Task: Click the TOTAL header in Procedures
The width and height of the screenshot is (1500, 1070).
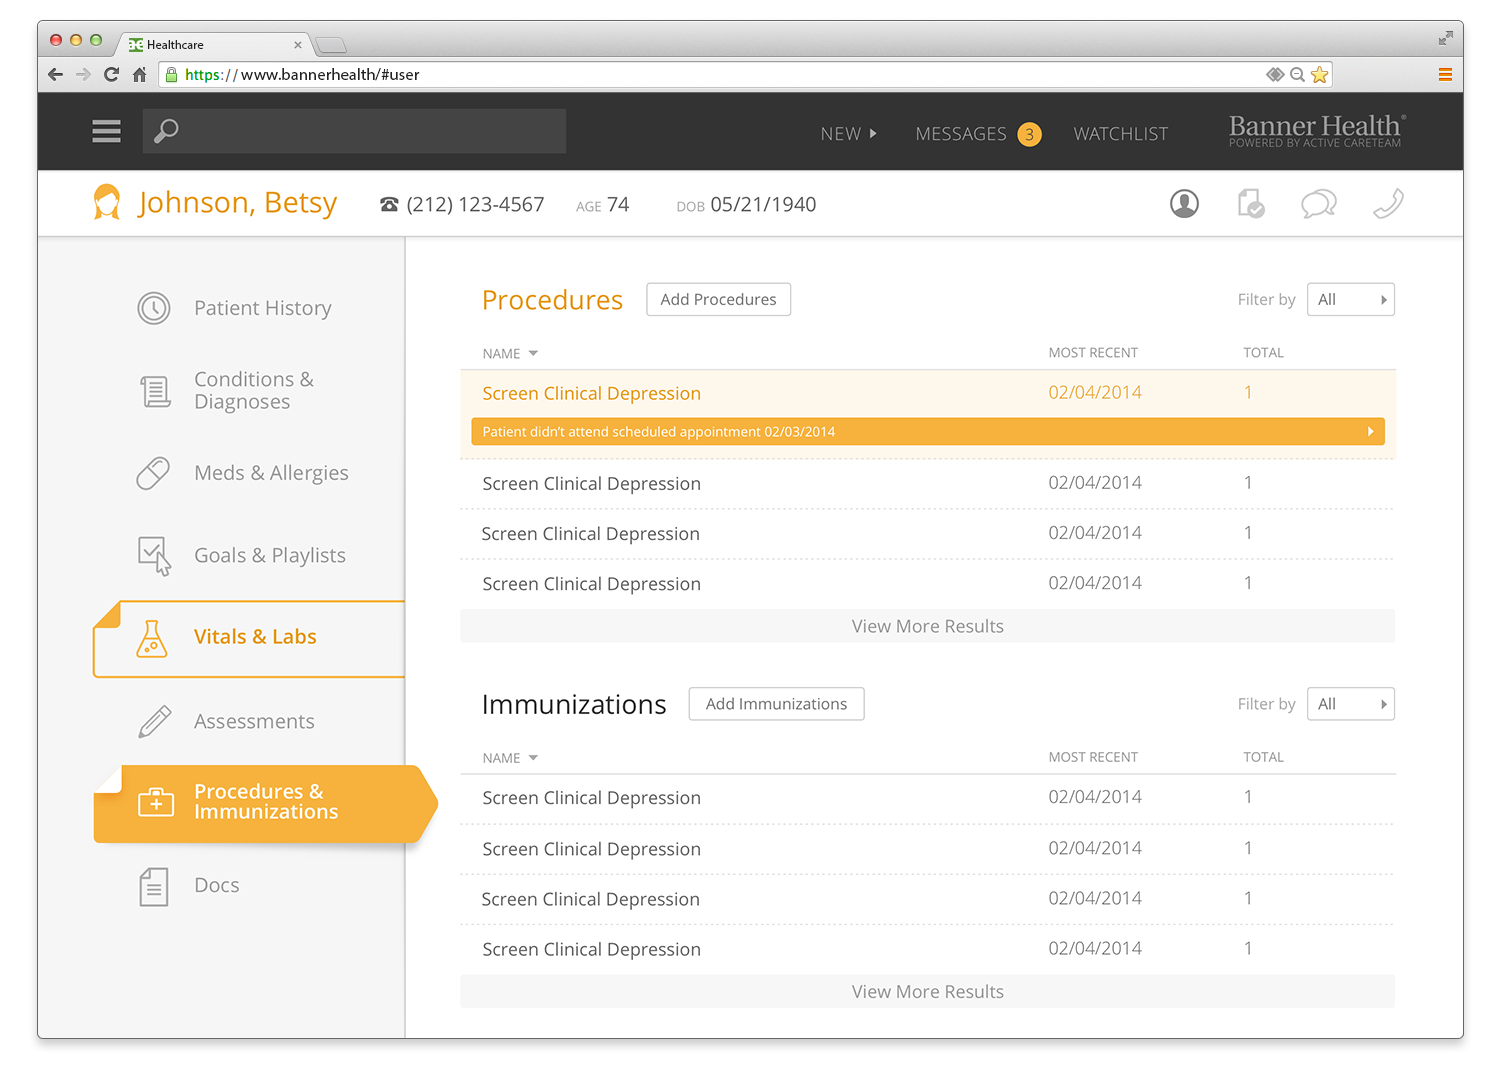Action: [1263, 353]
